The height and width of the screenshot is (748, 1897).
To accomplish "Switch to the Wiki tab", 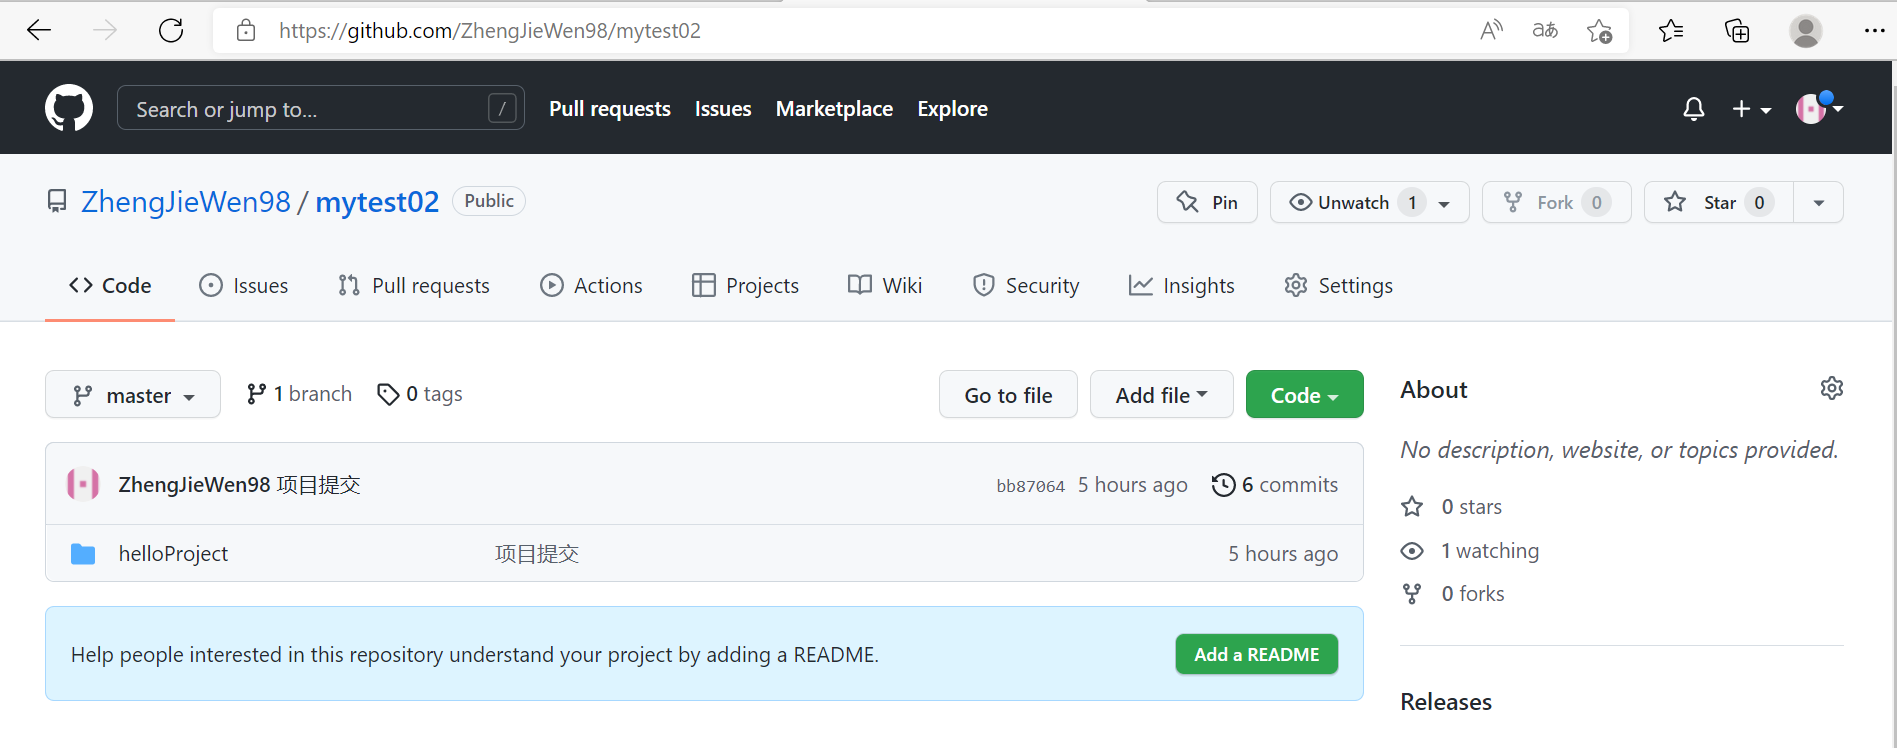I will tap(885, 286).
